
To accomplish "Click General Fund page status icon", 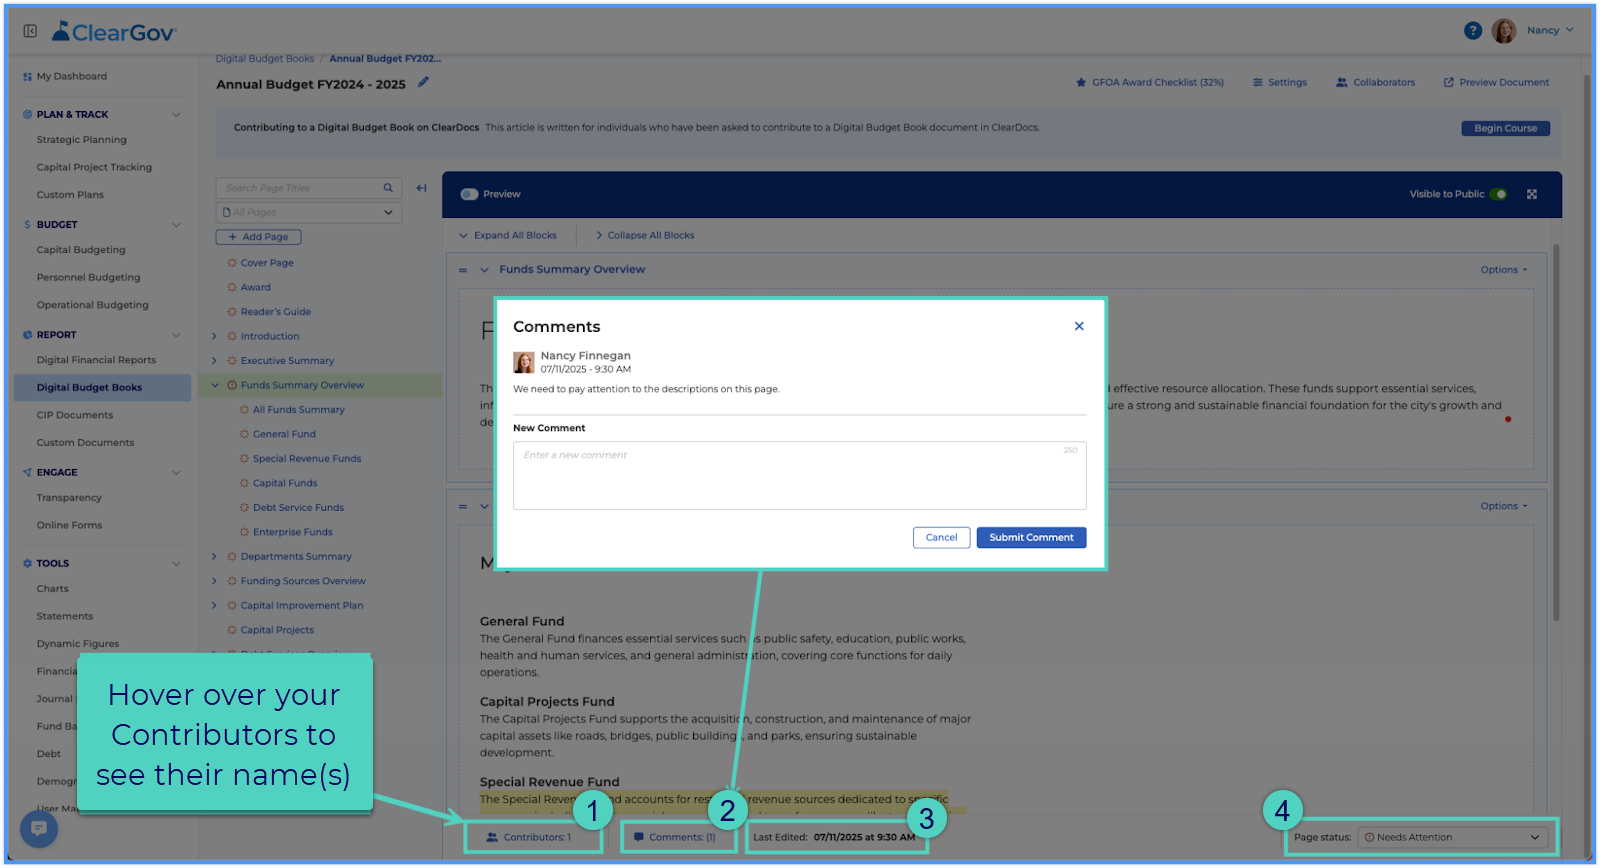I will [244, 434].
